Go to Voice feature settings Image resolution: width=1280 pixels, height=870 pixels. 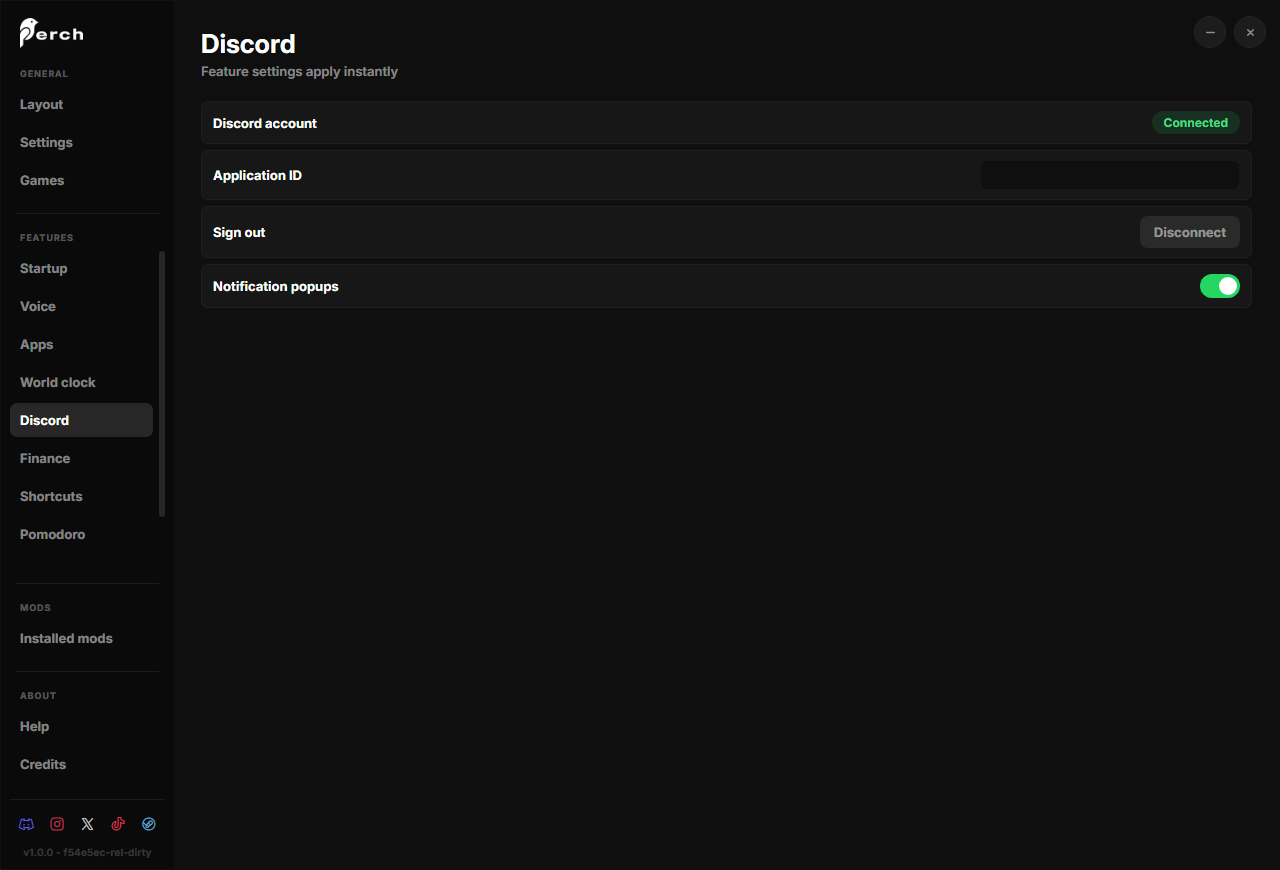pyautogui.click(x=81, y=306)
